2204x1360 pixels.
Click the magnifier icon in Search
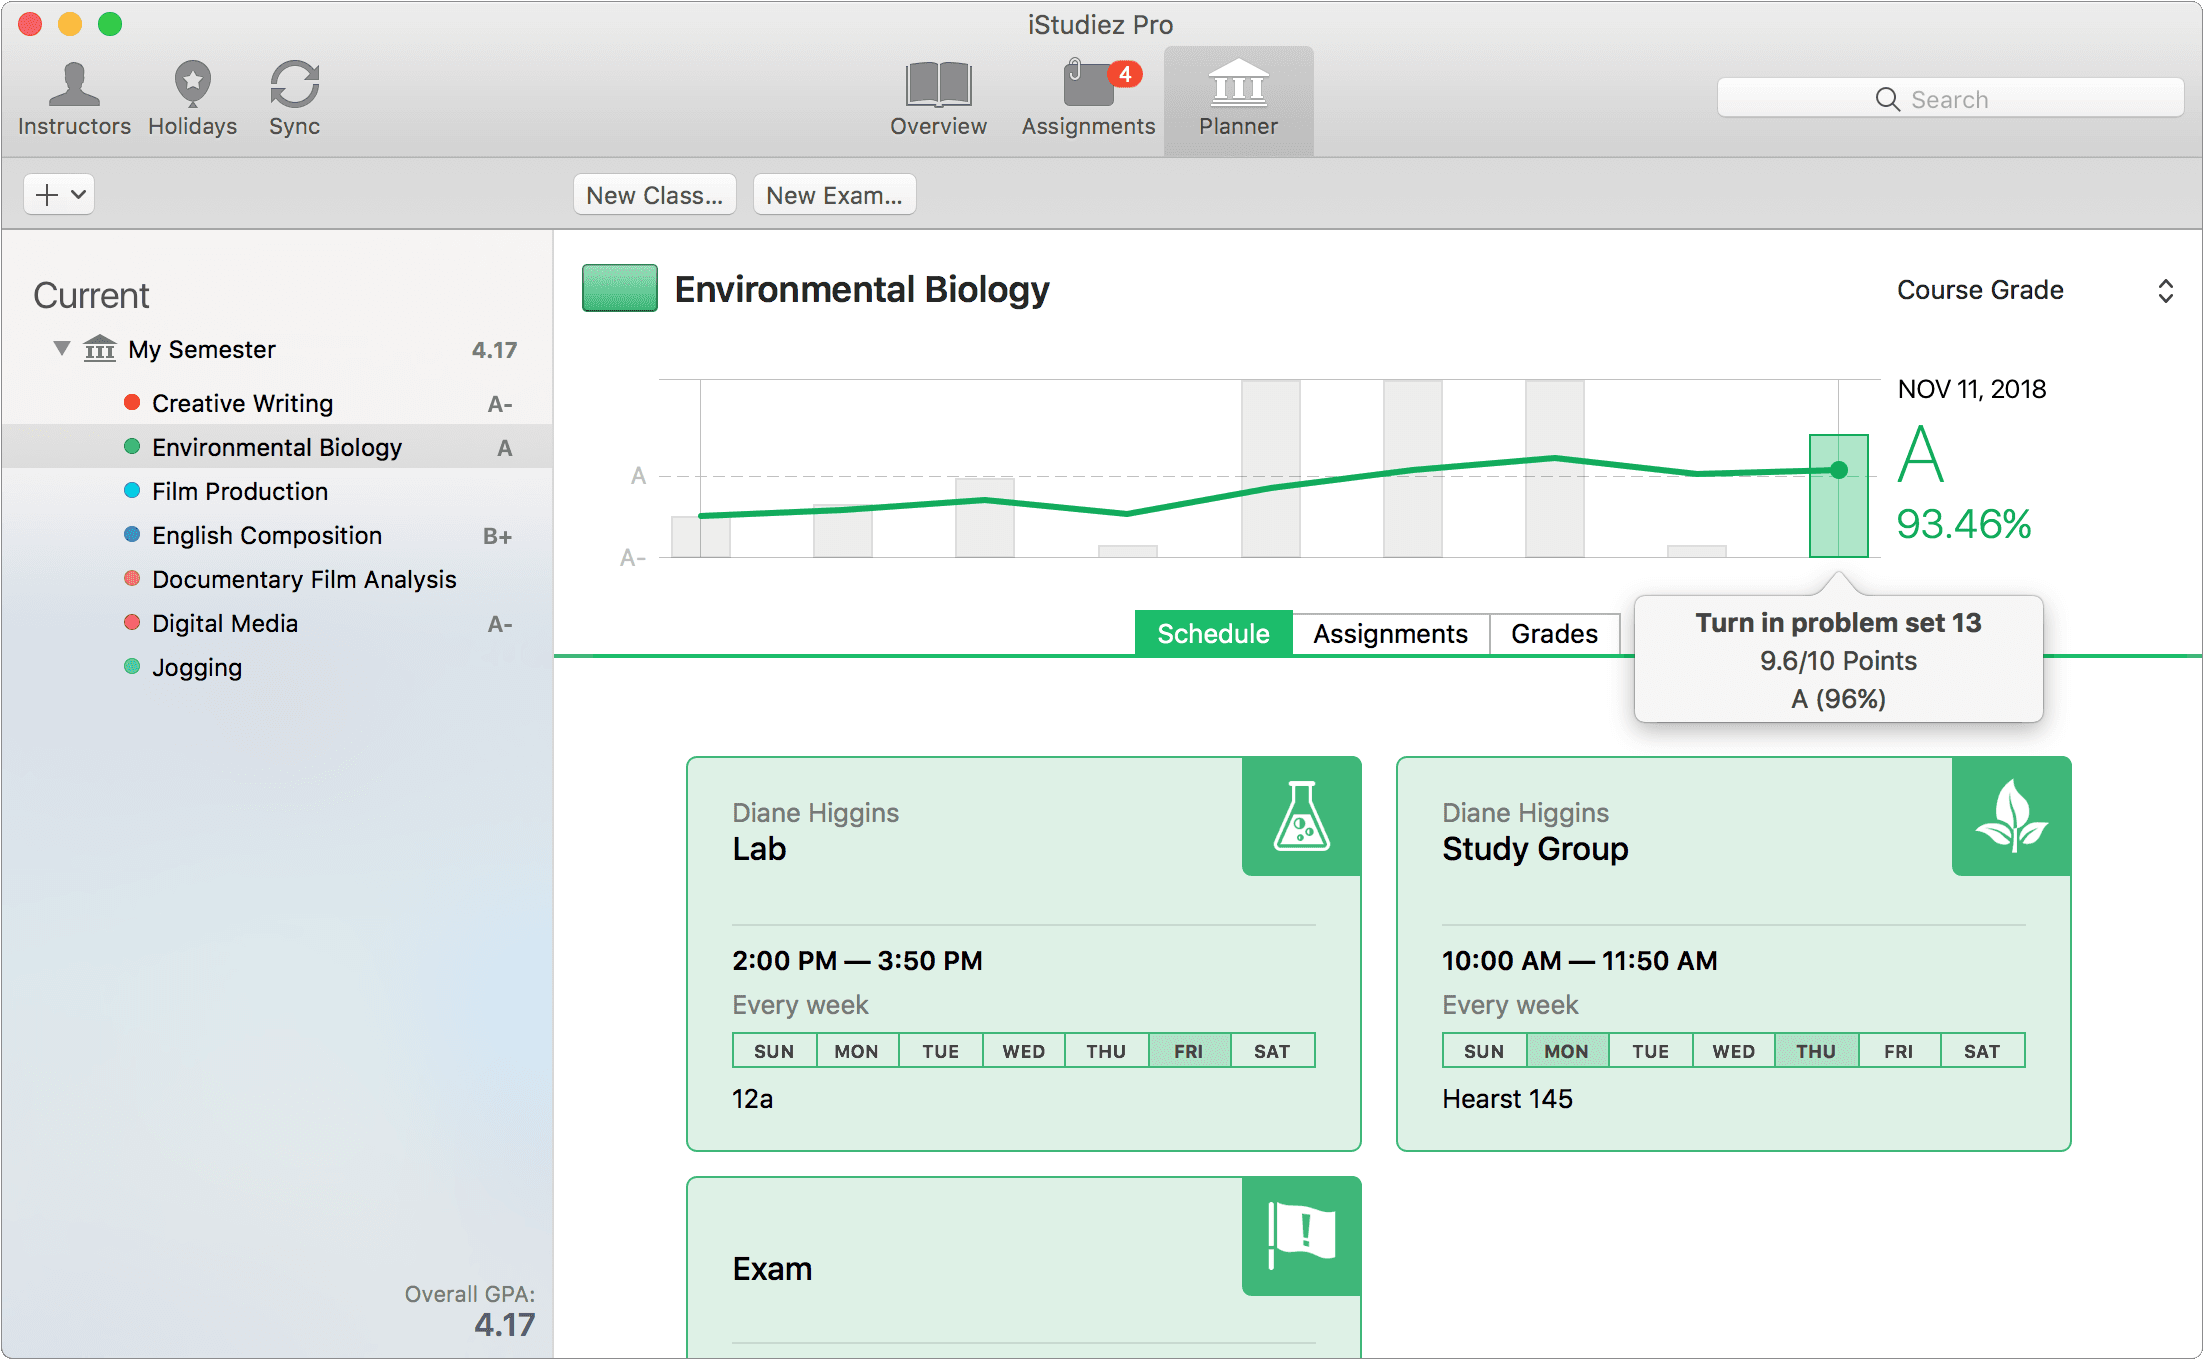tap(1887, 99)
